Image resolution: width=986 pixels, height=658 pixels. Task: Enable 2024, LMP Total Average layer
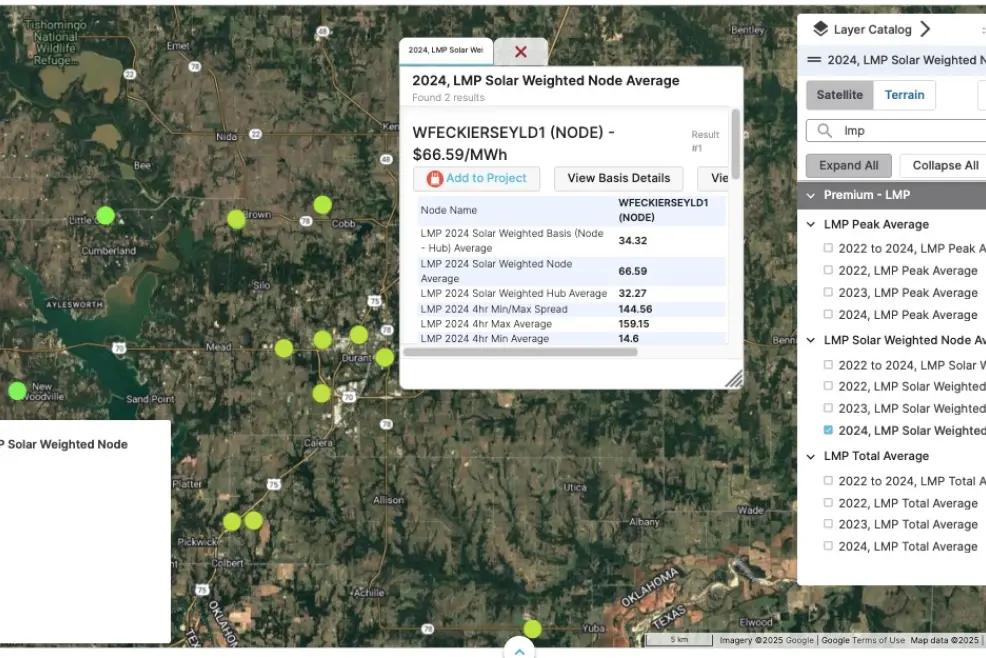[x=828, y=545]
